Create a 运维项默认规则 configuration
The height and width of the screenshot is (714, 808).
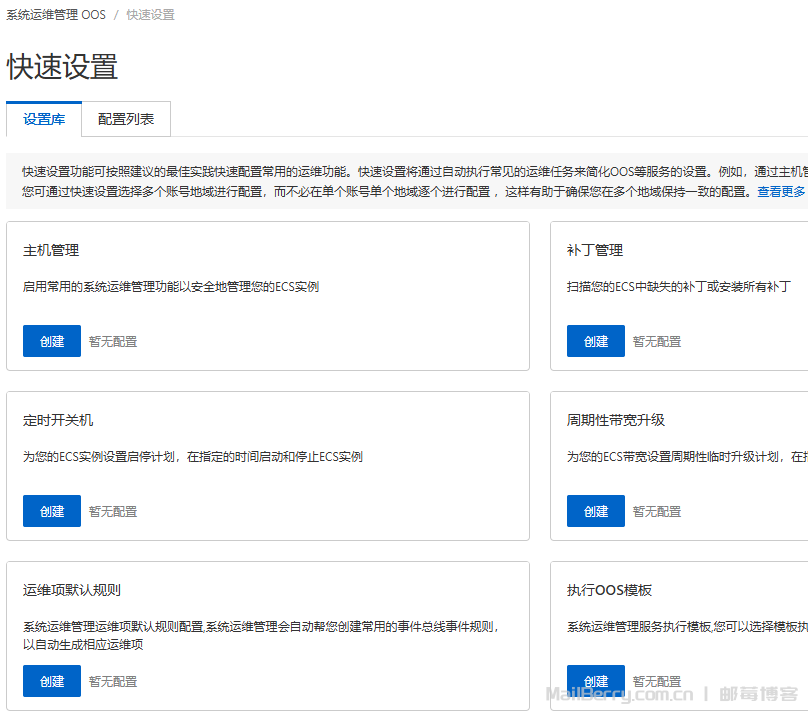click(x=52, y=681)
